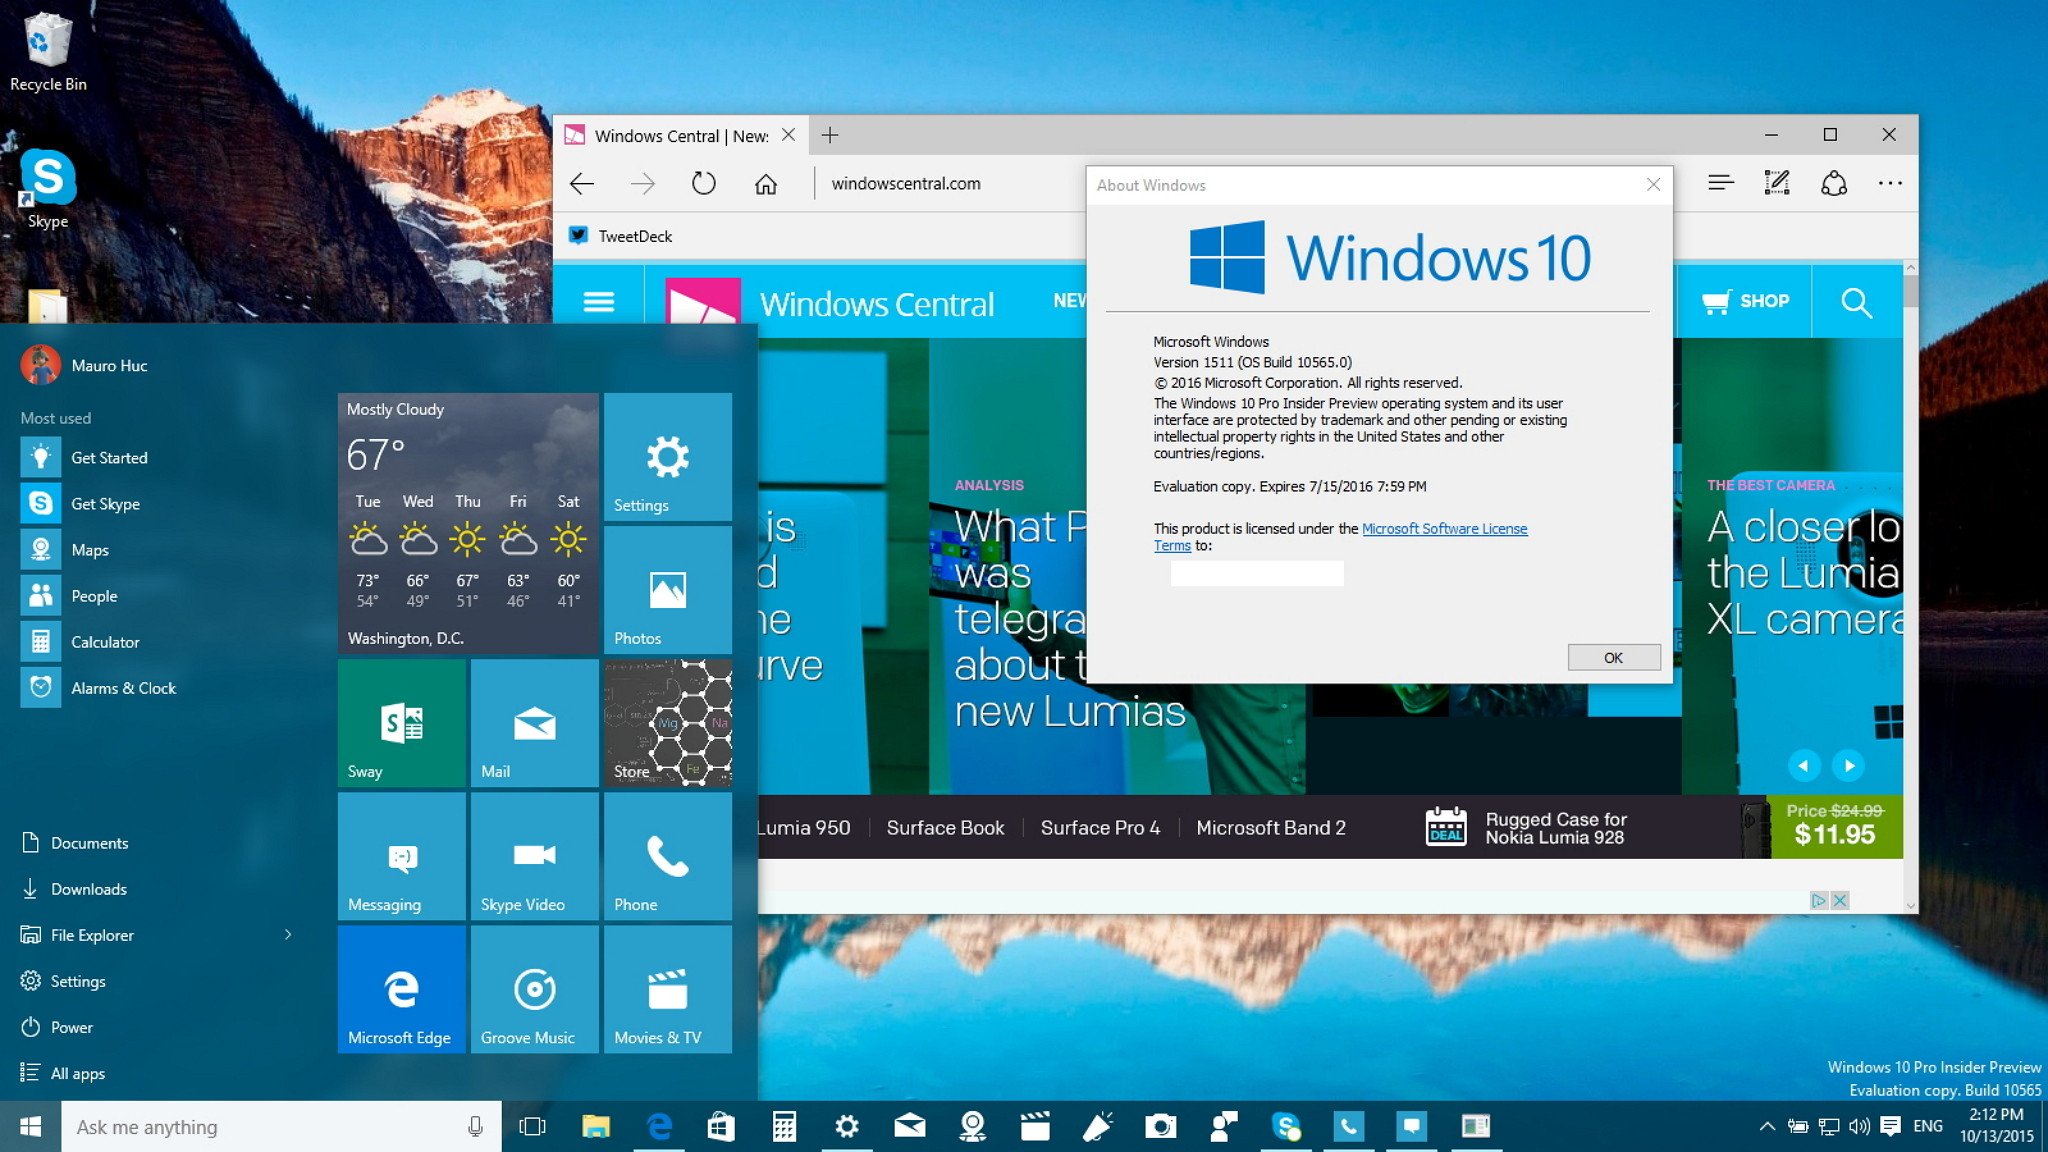Open the Groove Music tile
The height and width of the screenshot is (1152, 2048).
535,989
